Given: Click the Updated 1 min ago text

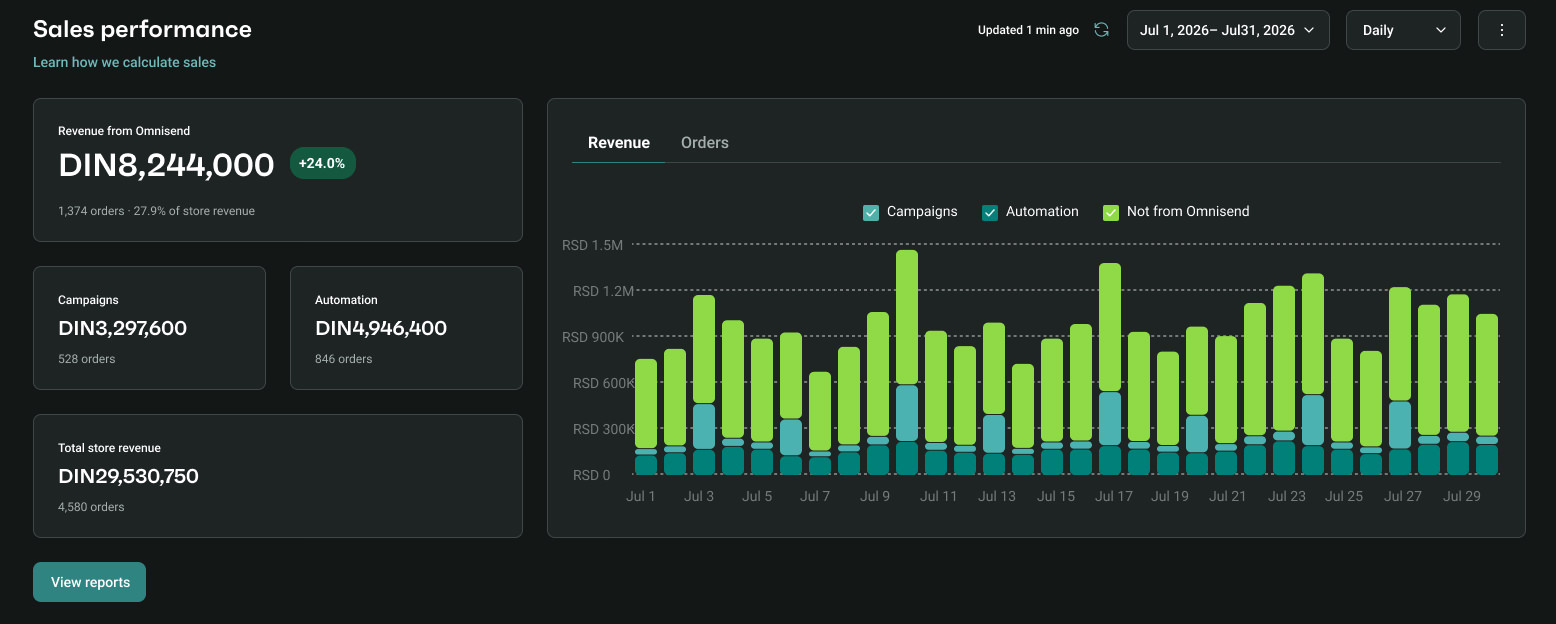Looking at the screenshot, I should (x=1028, y=30).
